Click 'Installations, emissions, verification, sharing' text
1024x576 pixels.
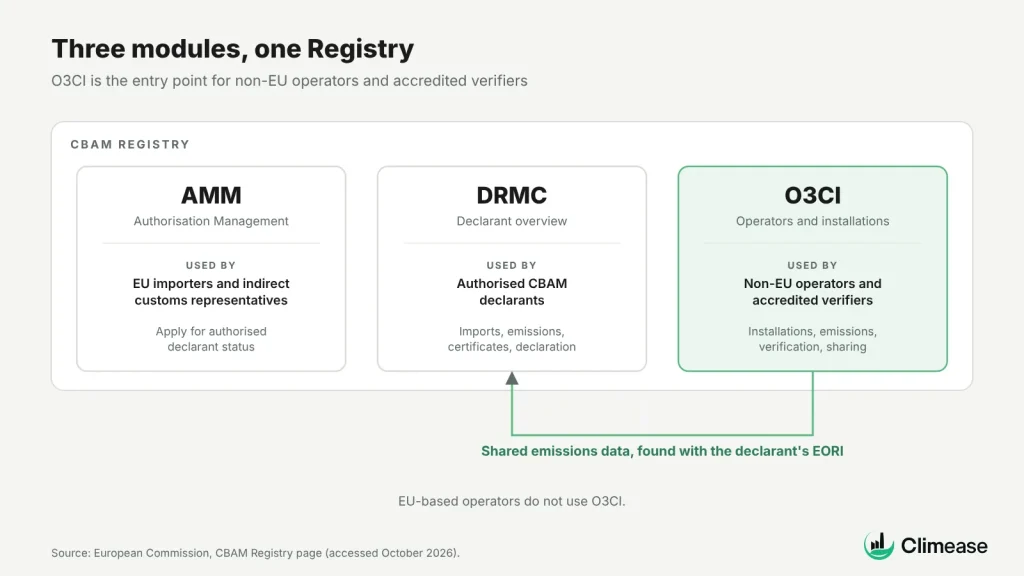(812, 339)
